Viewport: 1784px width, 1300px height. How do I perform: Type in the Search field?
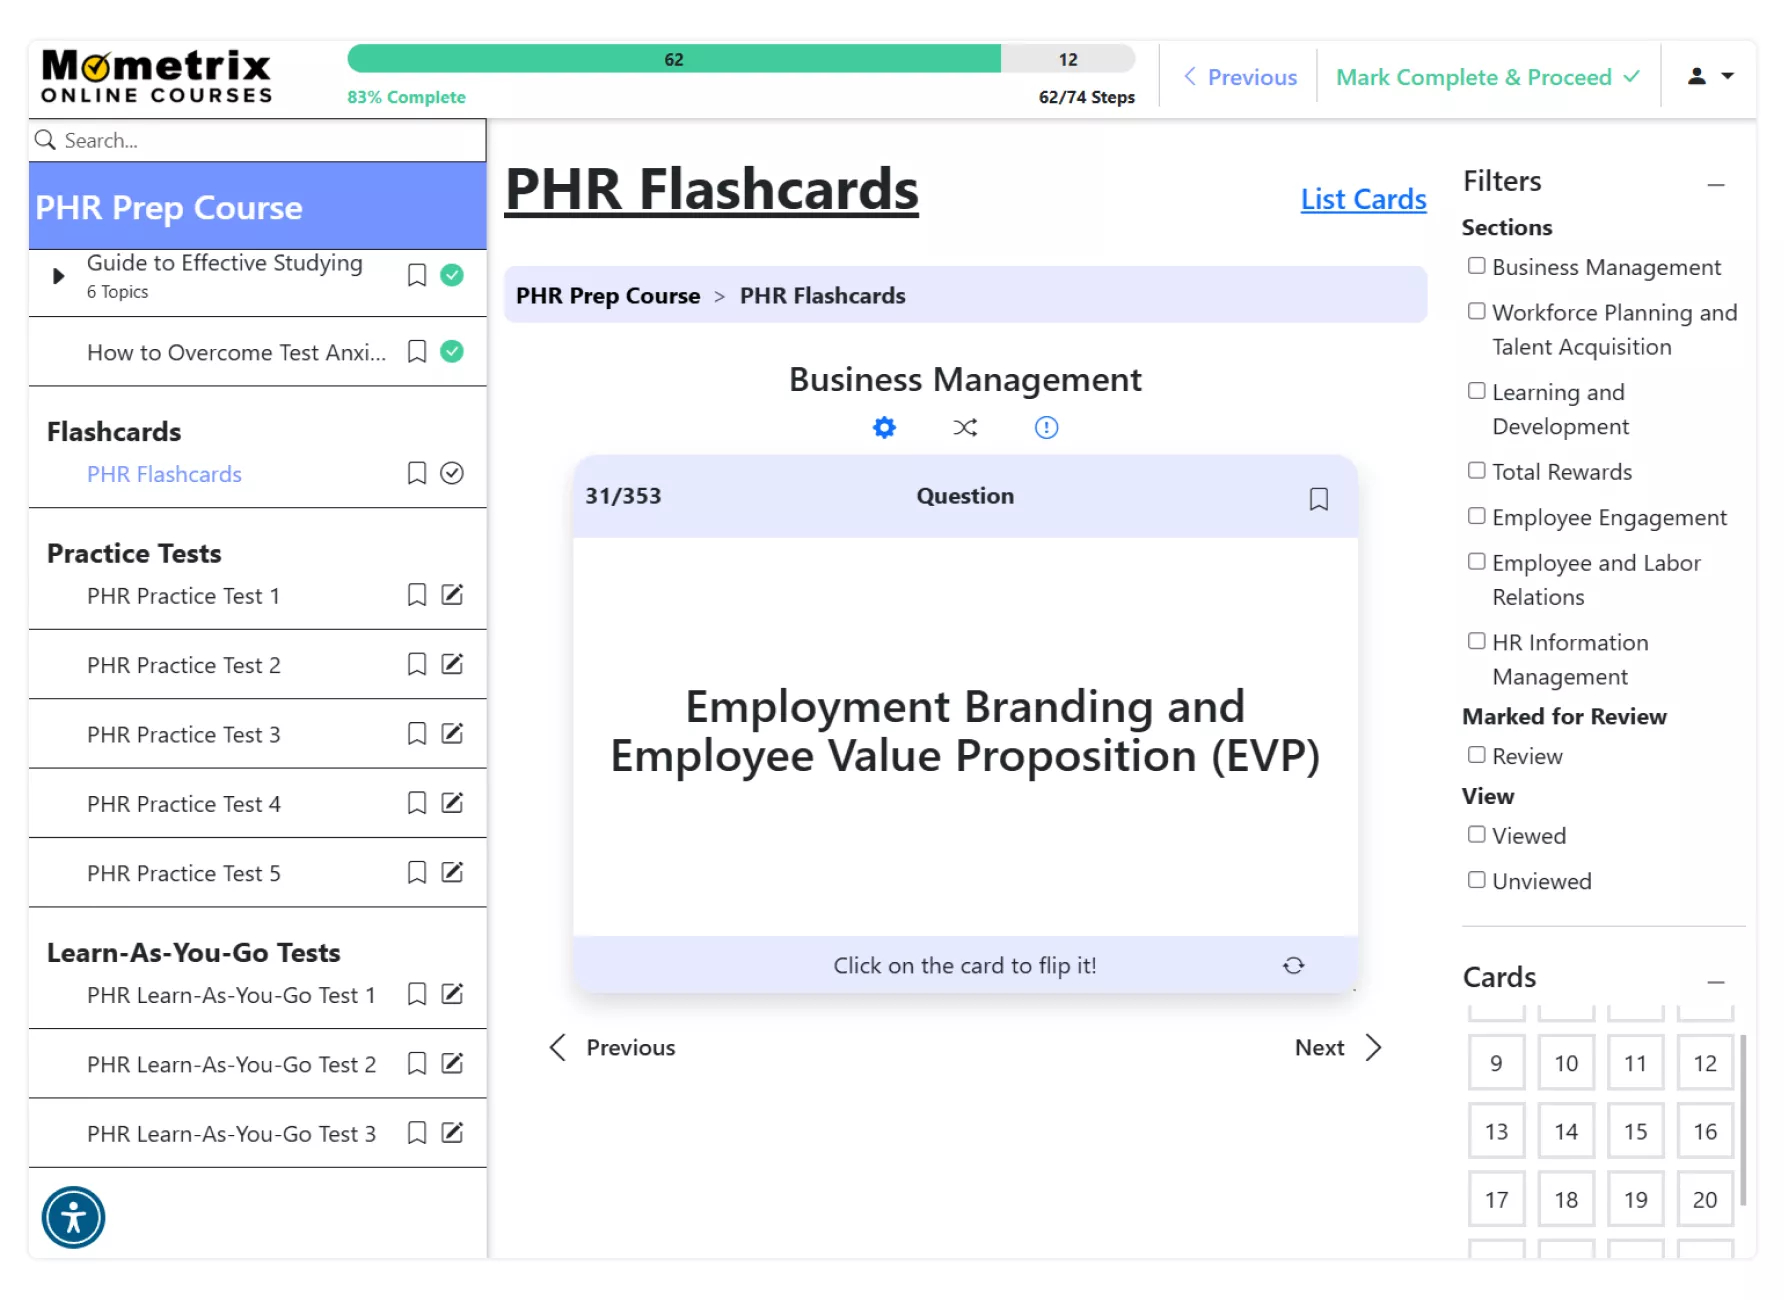260,140
